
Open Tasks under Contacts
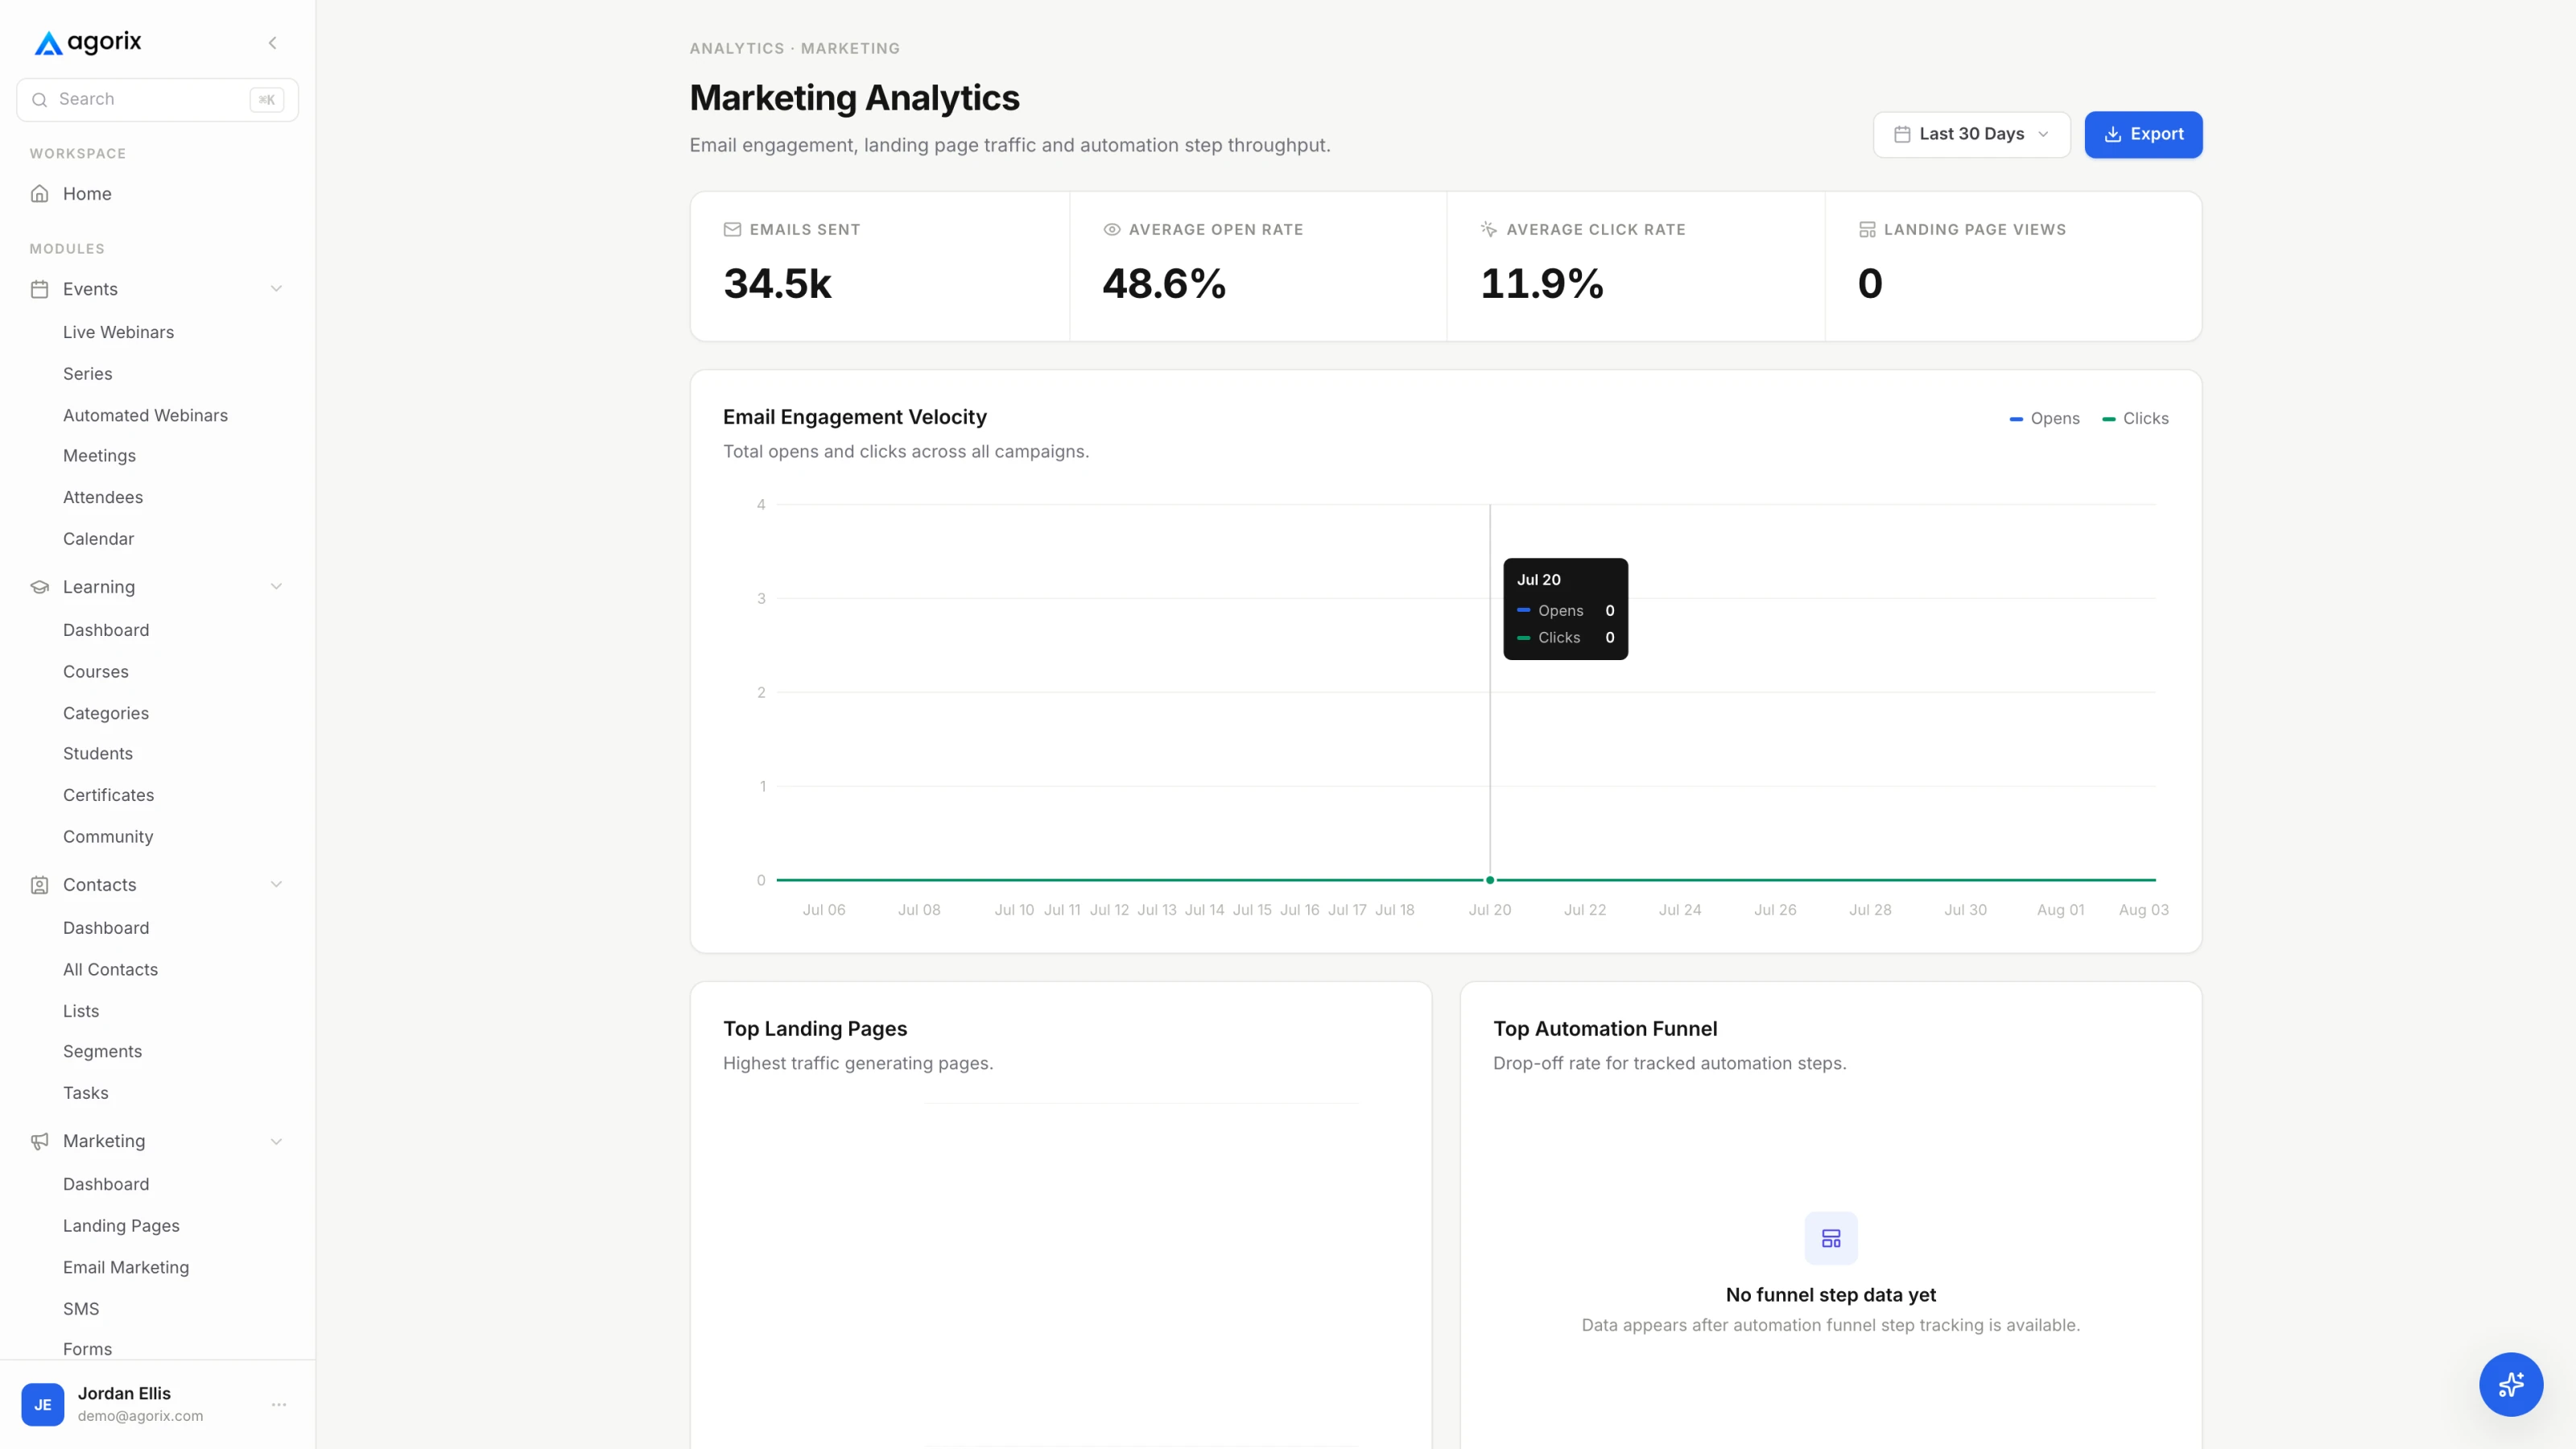(85, 1093)
